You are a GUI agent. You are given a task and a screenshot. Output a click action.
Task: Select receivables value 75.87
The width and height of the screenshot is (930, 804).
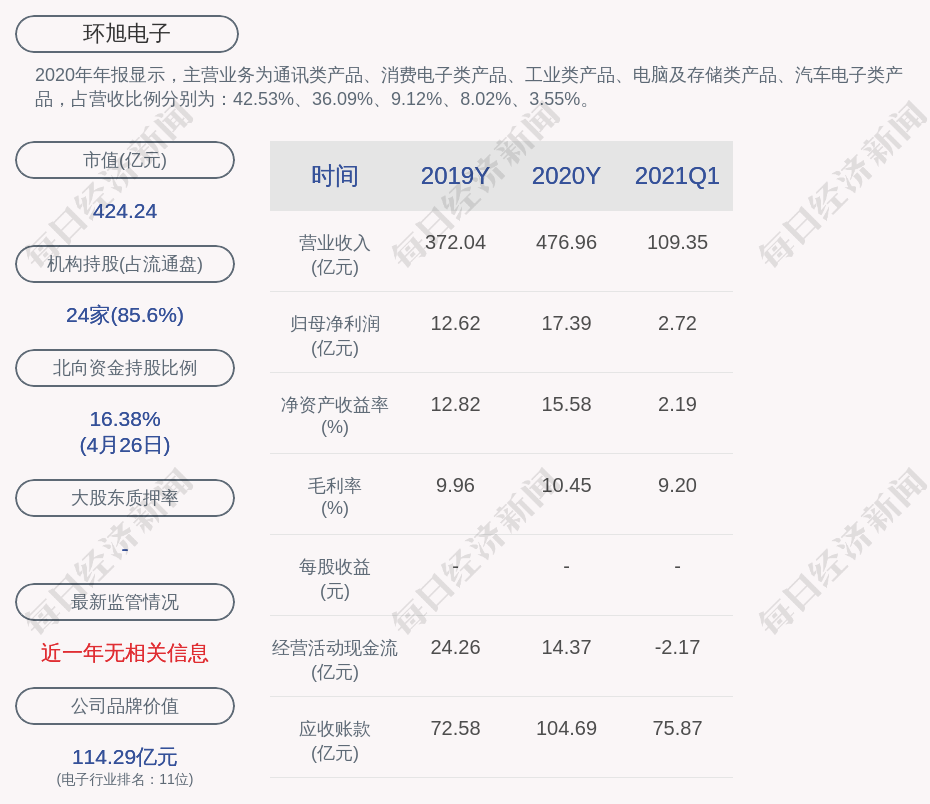pyautogui.click(x=677, y=728)
